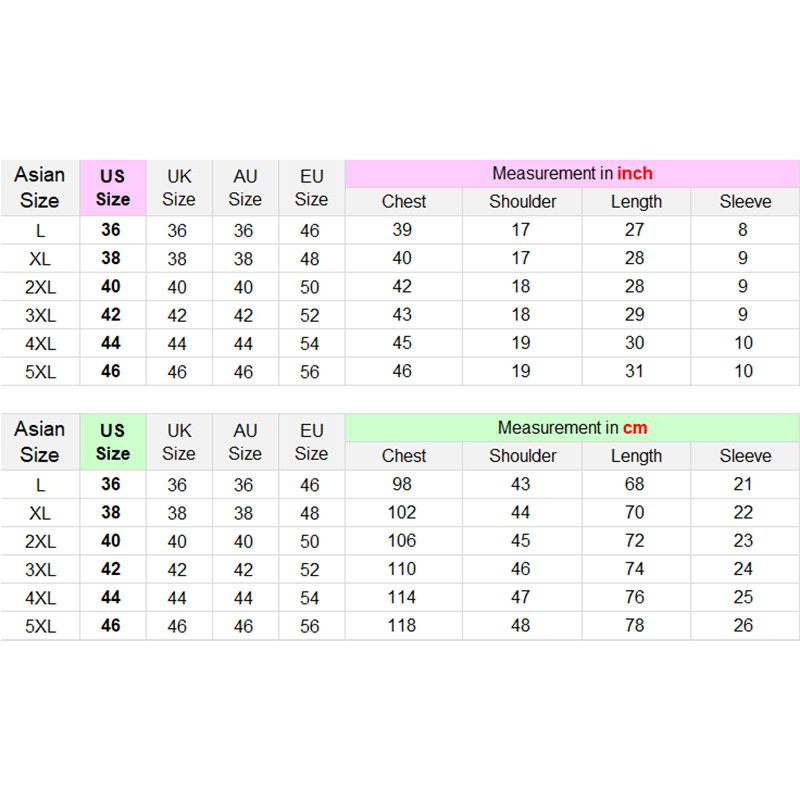Click the AU Size header in cm table
This screenshot has height=800, width=800.
[x=245, y=441]
